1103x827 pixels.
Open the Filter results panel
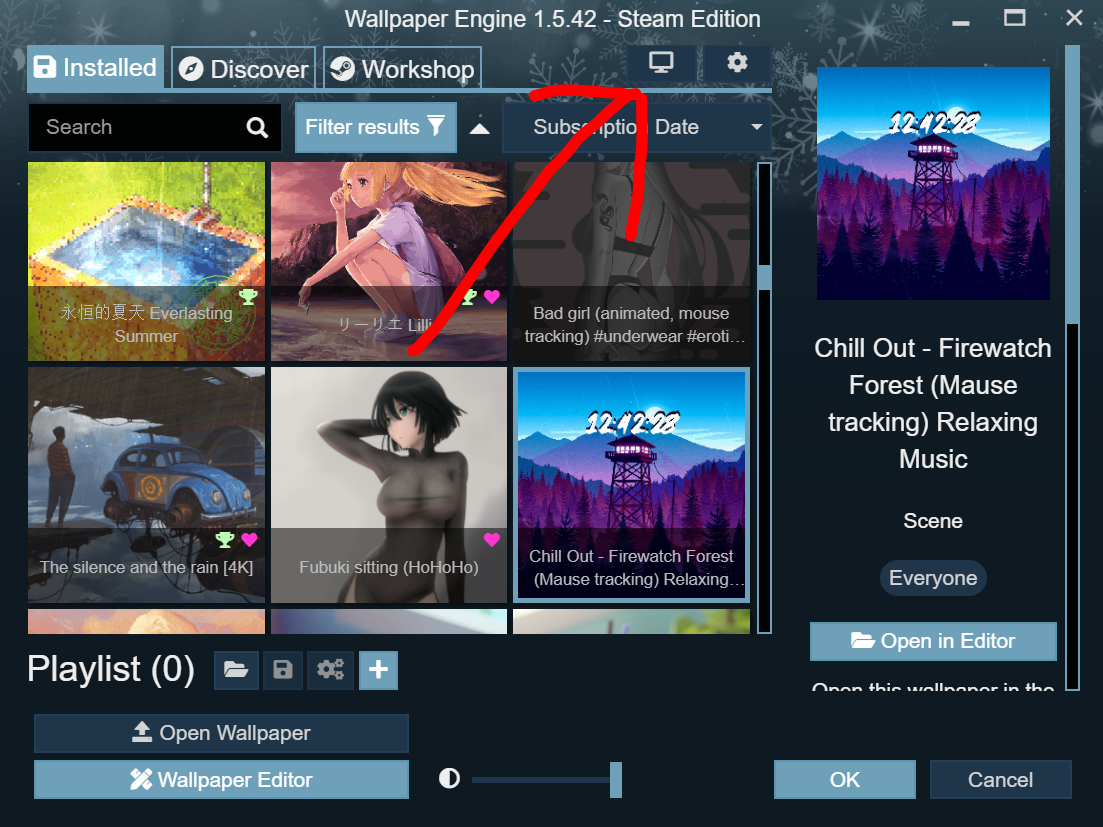(x=376, y=127)
